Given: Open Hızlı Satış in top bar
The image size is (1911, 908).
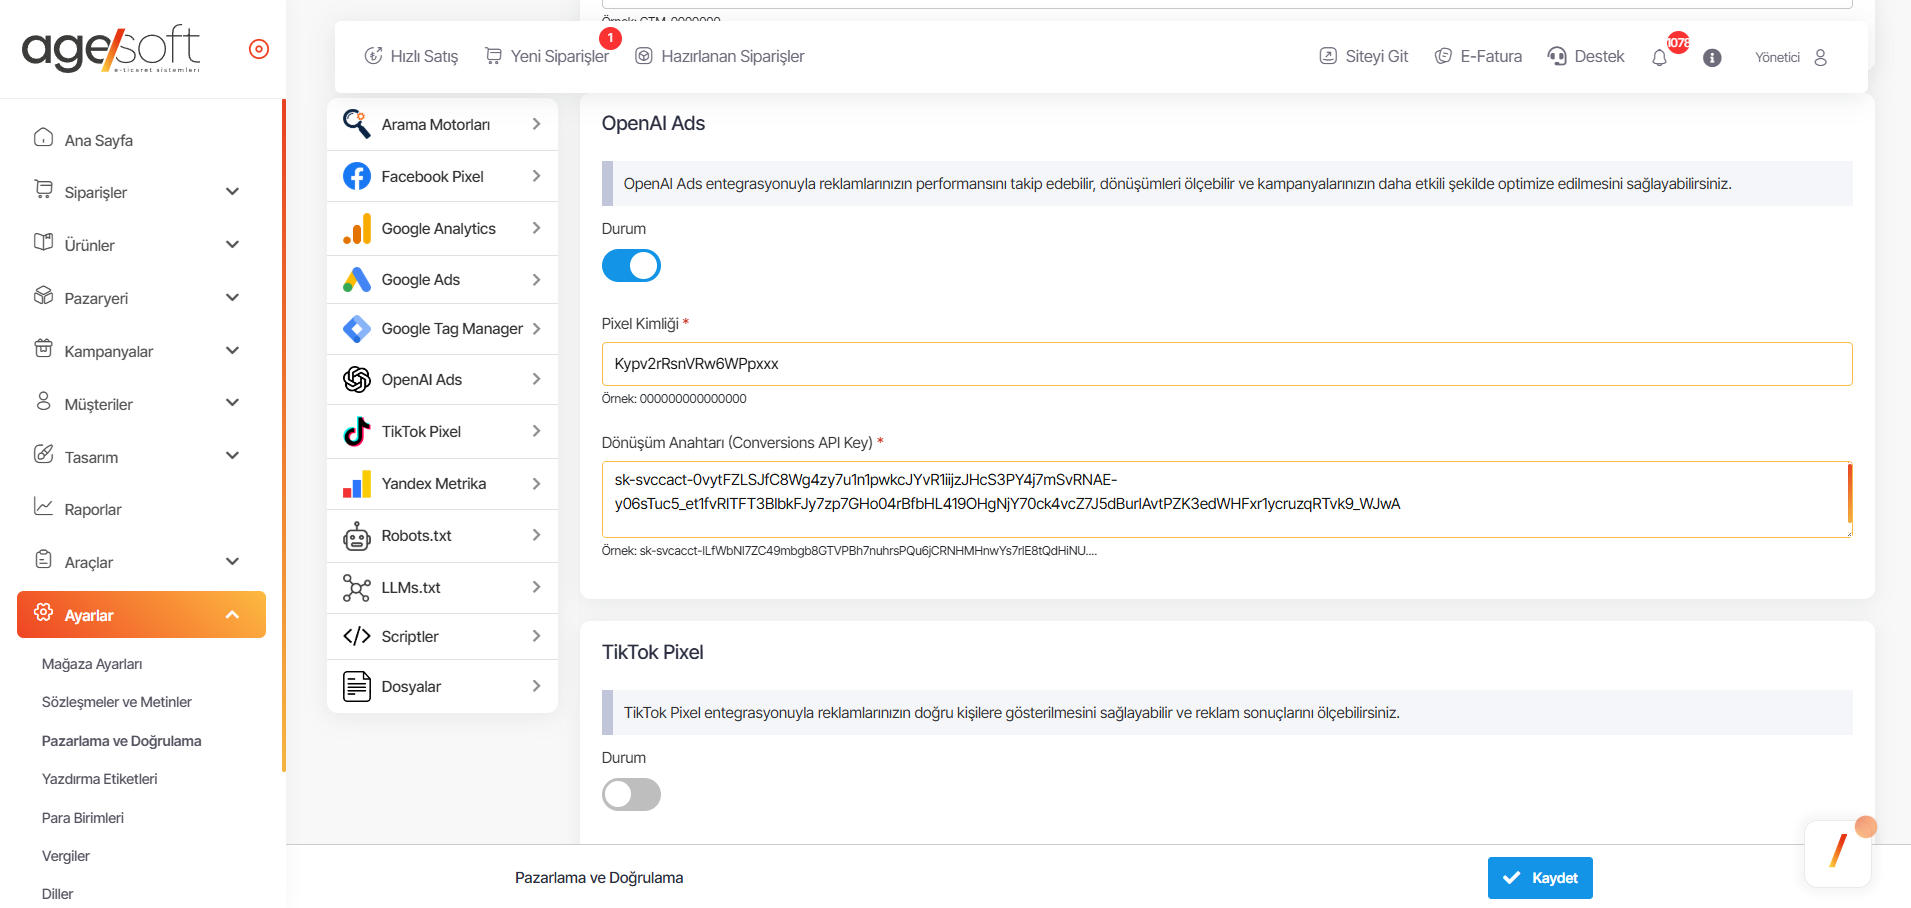Looking at the screenshot, I should tap(411, 56).
